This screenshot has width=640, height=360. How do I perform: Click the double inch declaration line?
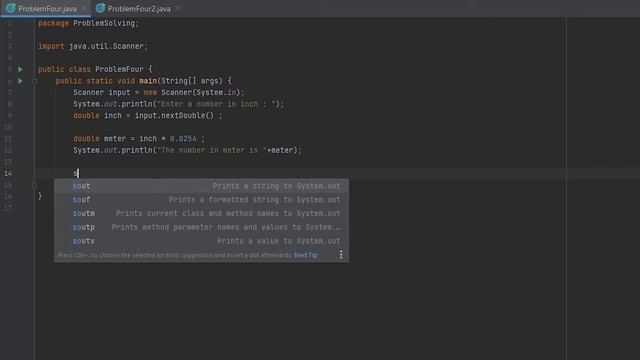coord(148,116)
